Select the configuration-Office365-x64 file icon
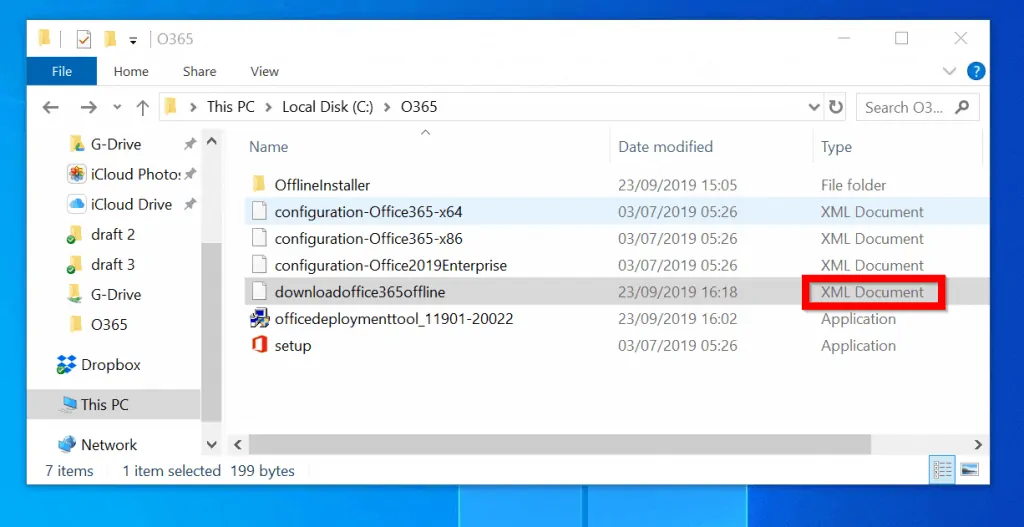This screenshot has height=527, width=1024. point(259,212)
